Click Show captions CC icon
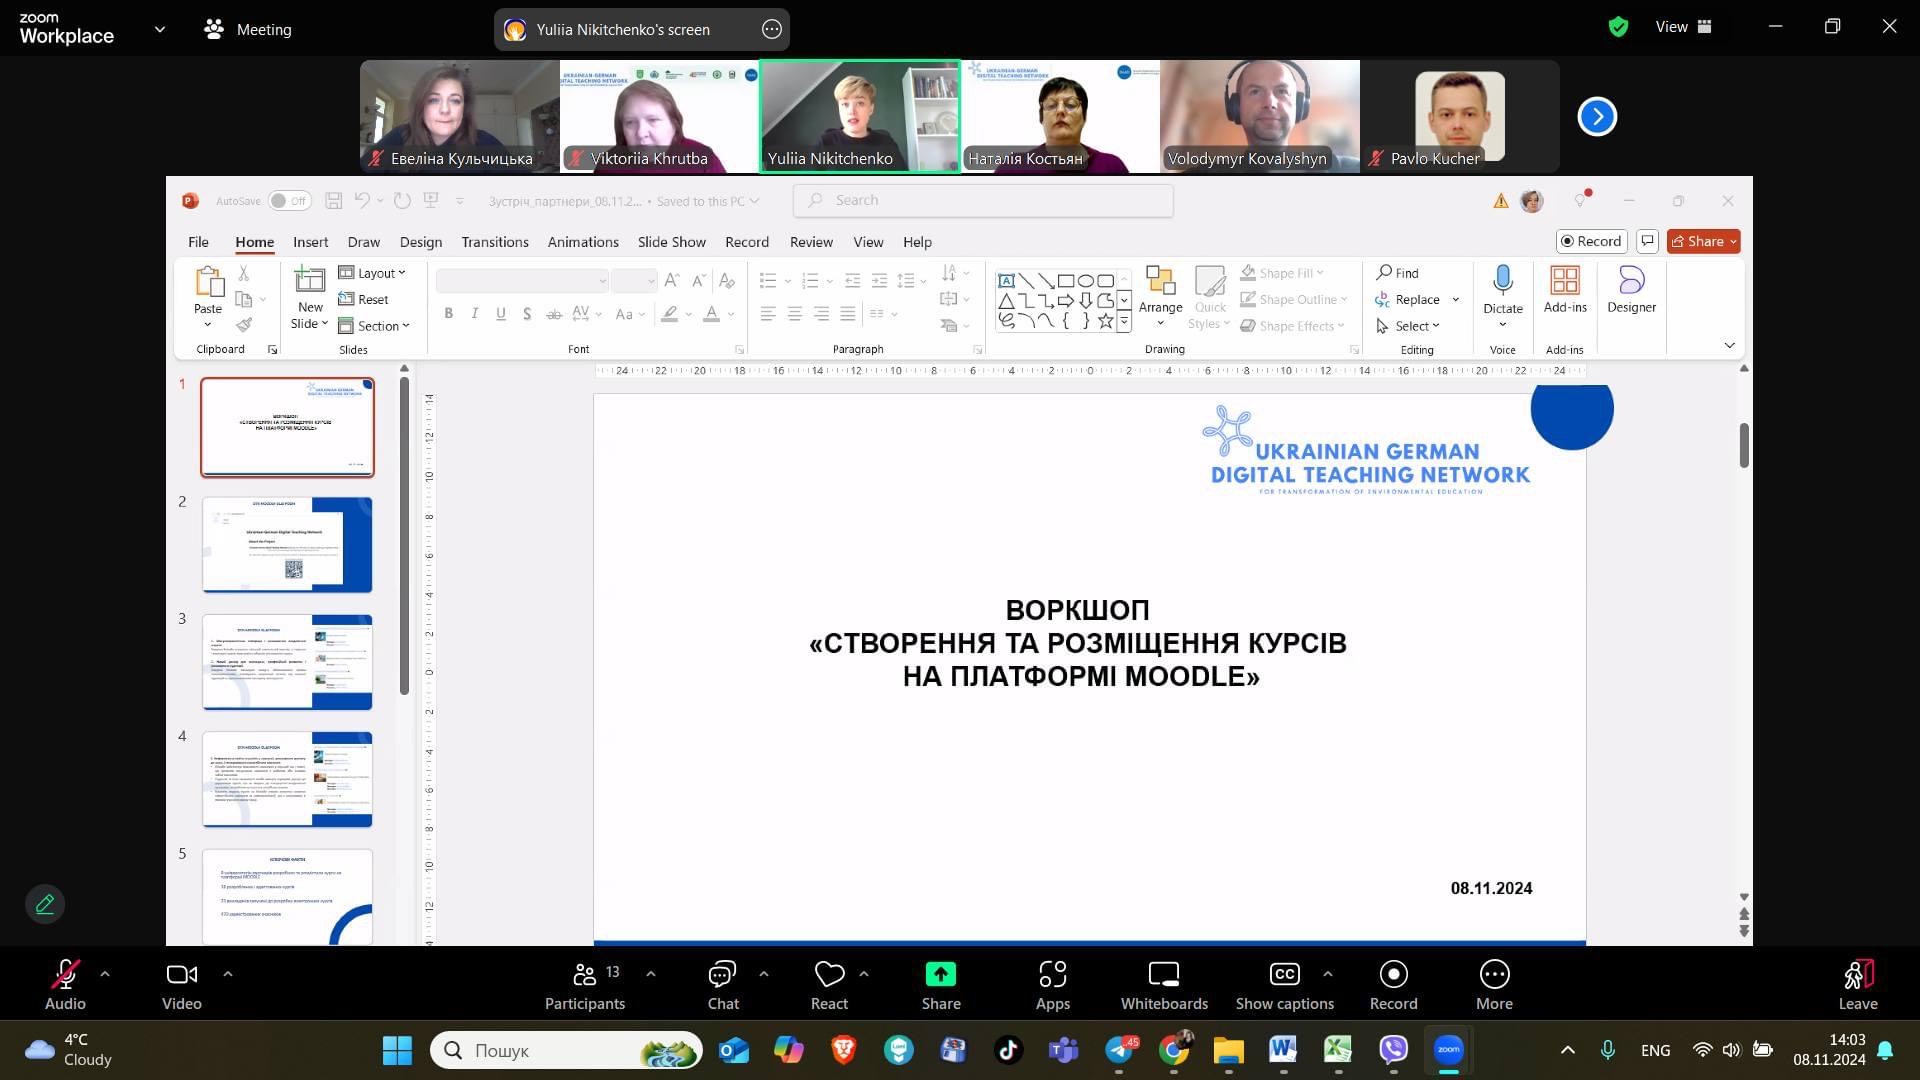This screenshot has height=1080, width=1920. tap(1284, 975)
